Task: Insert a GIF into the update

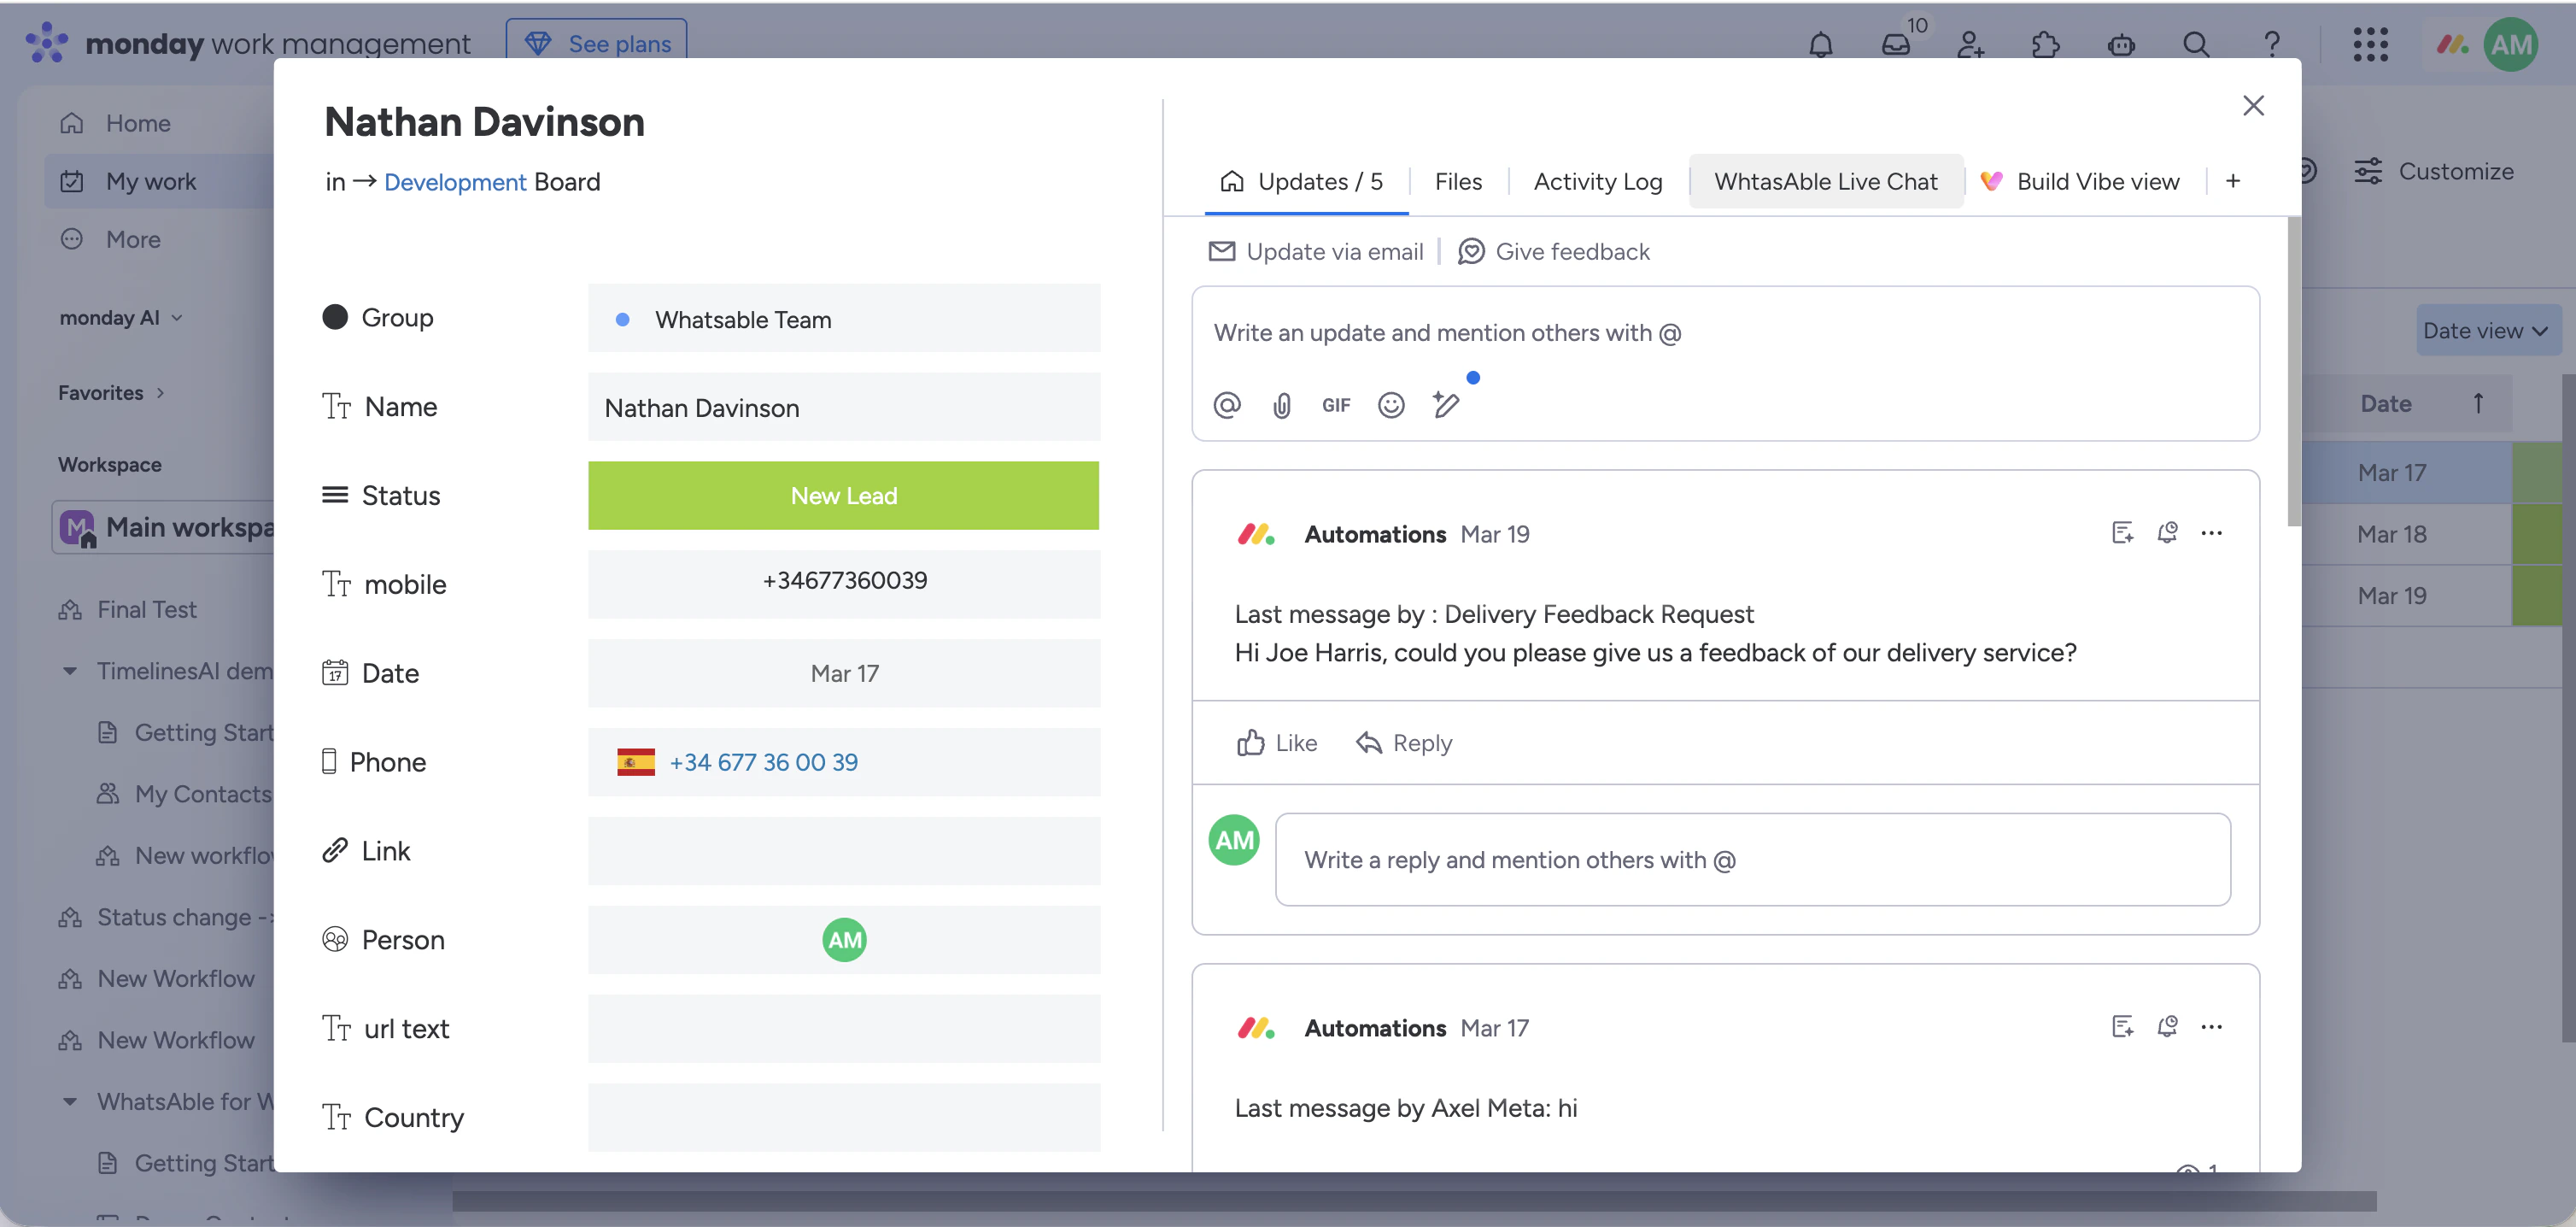Action: click(1336, 405)
